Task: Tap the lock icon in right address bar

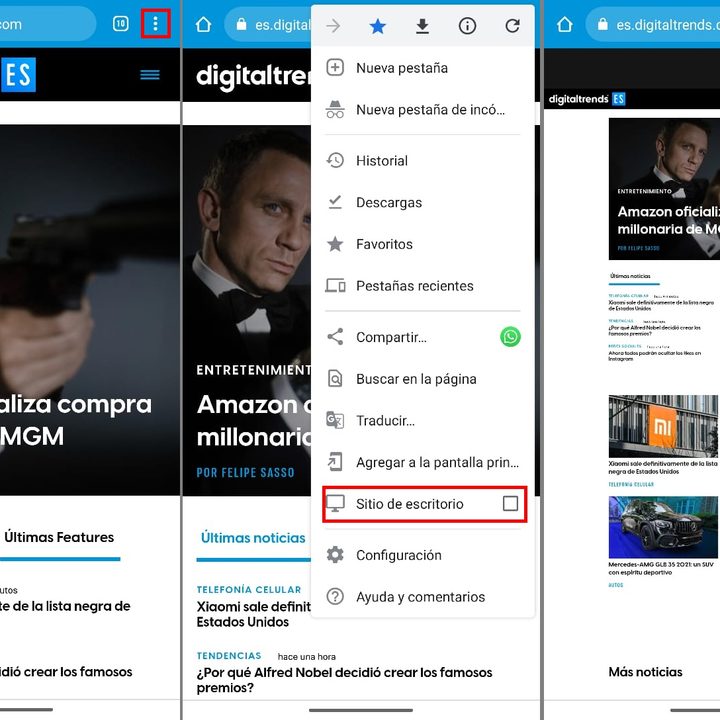Action: click(603, 24)
